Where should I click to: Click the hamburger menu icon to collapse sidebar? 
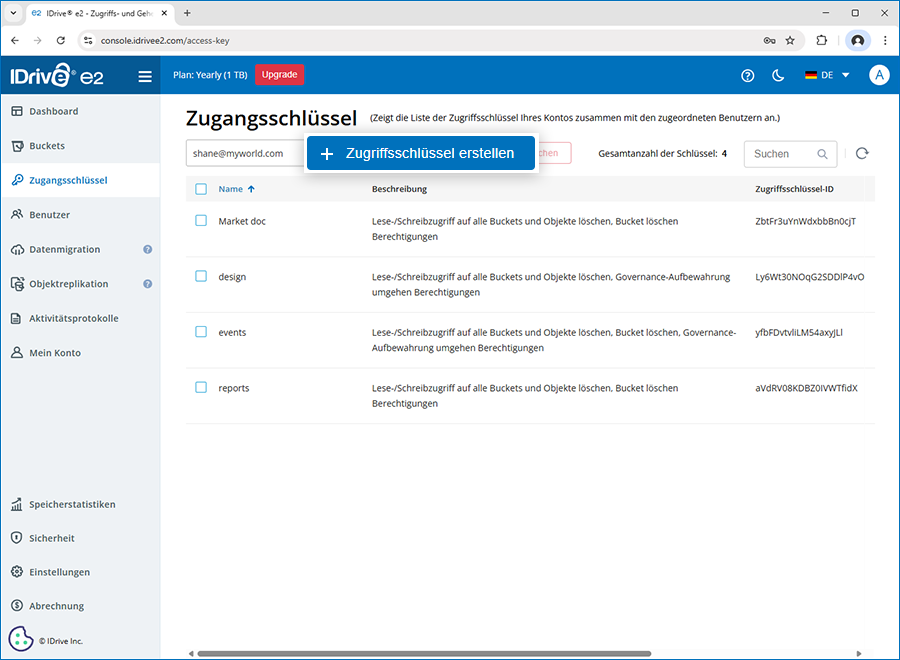(145, 76)
